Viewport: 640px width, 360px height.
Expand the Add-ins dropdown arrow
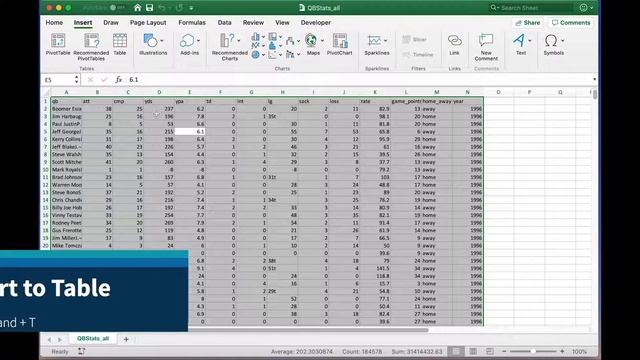tap(198, 40)
